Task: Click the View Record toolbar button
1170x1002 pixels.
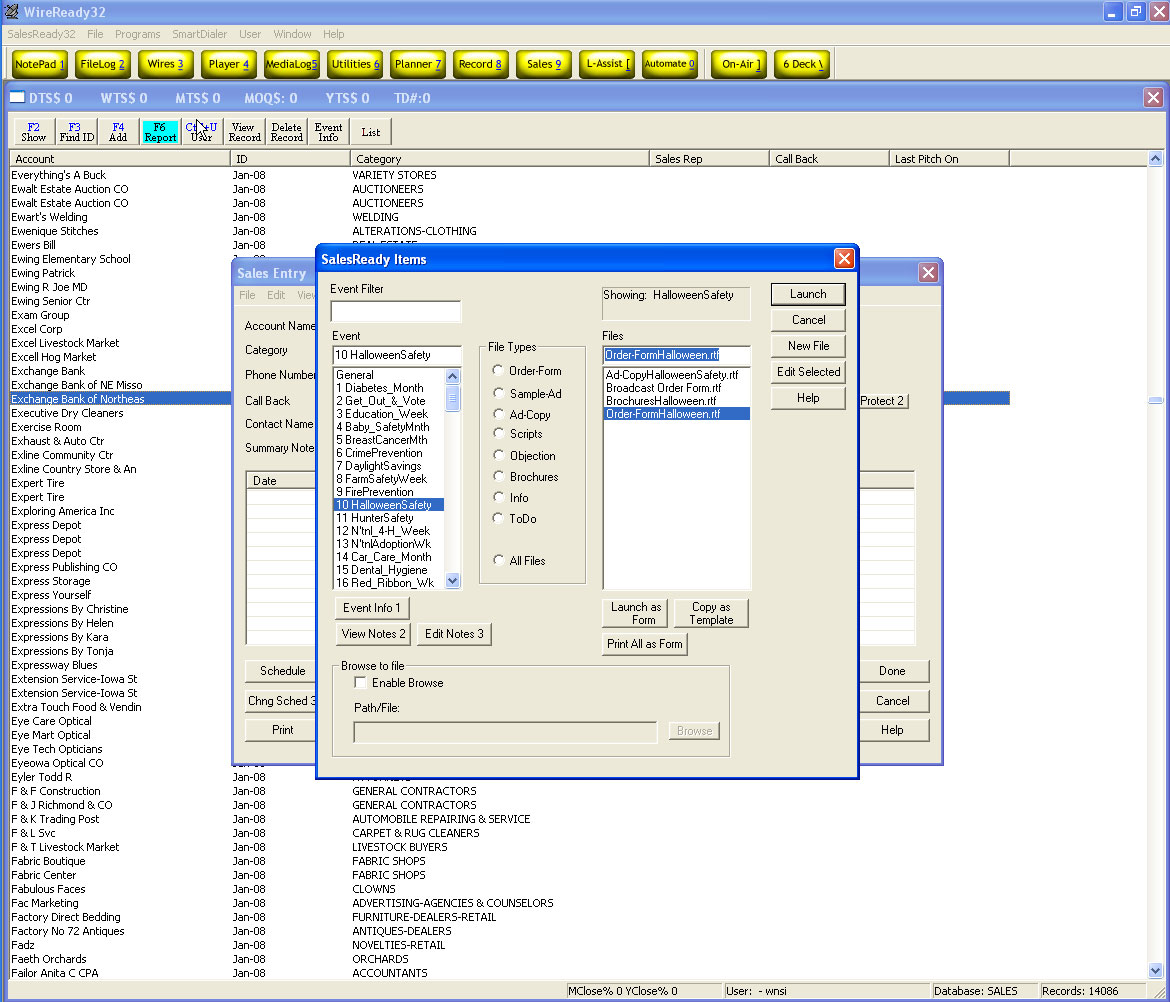Action: pyautogui.click(x=244, y=132)
